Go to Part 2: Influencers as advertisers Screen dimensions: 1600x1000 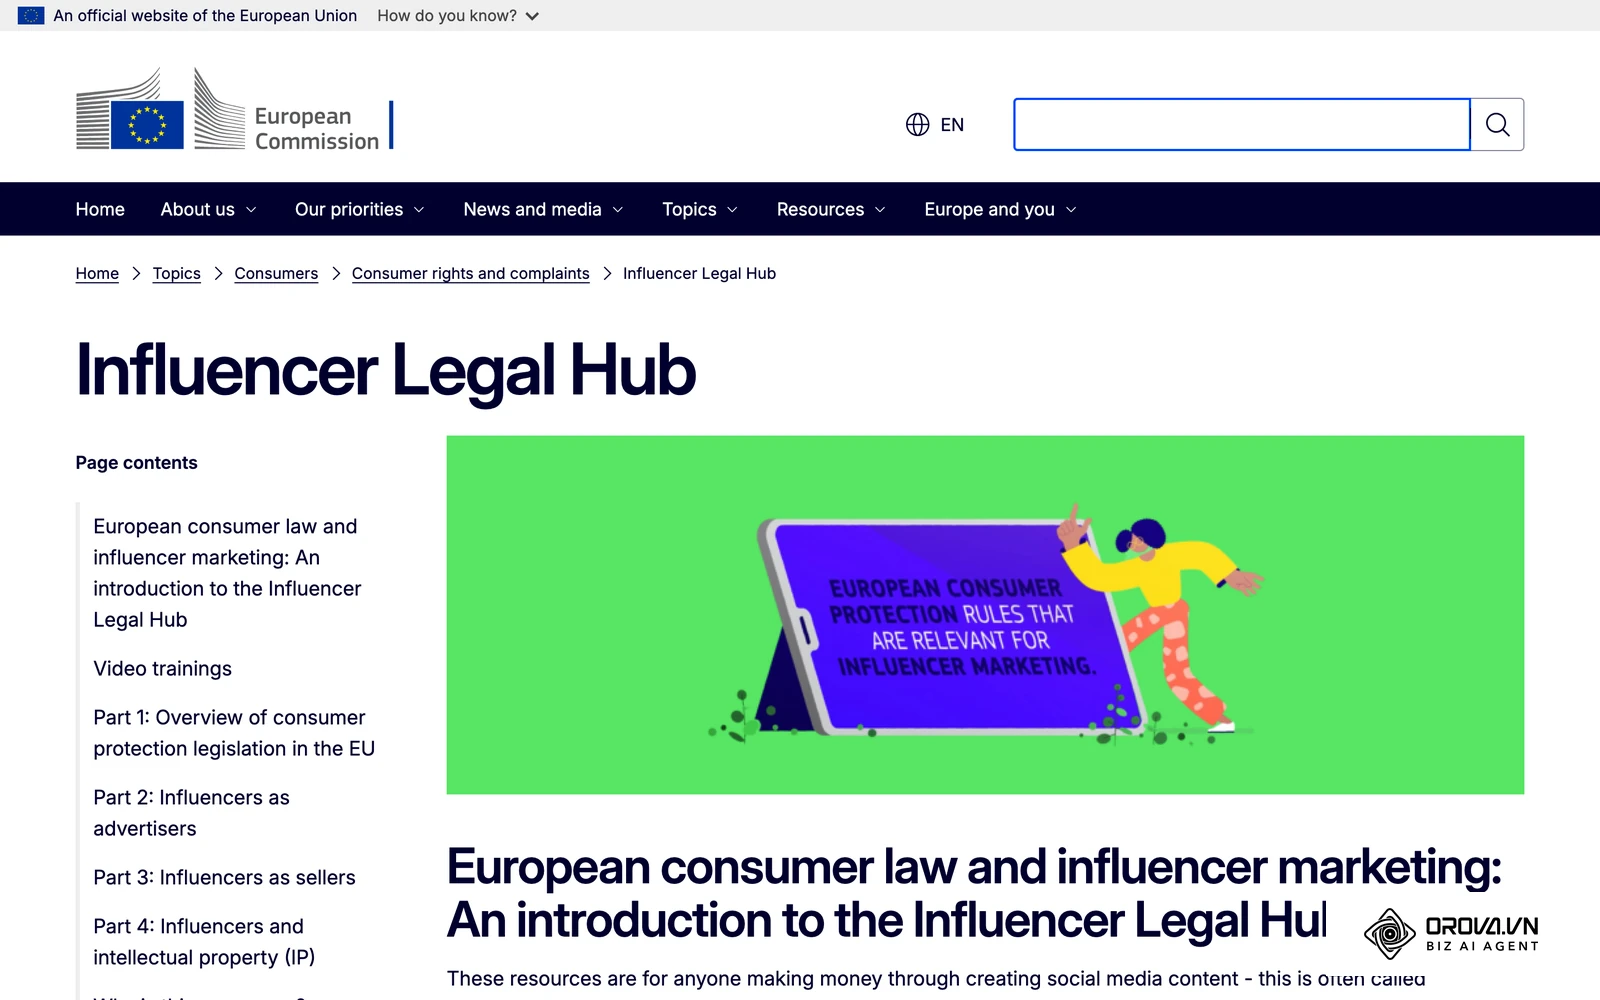[x=191, y=813]
